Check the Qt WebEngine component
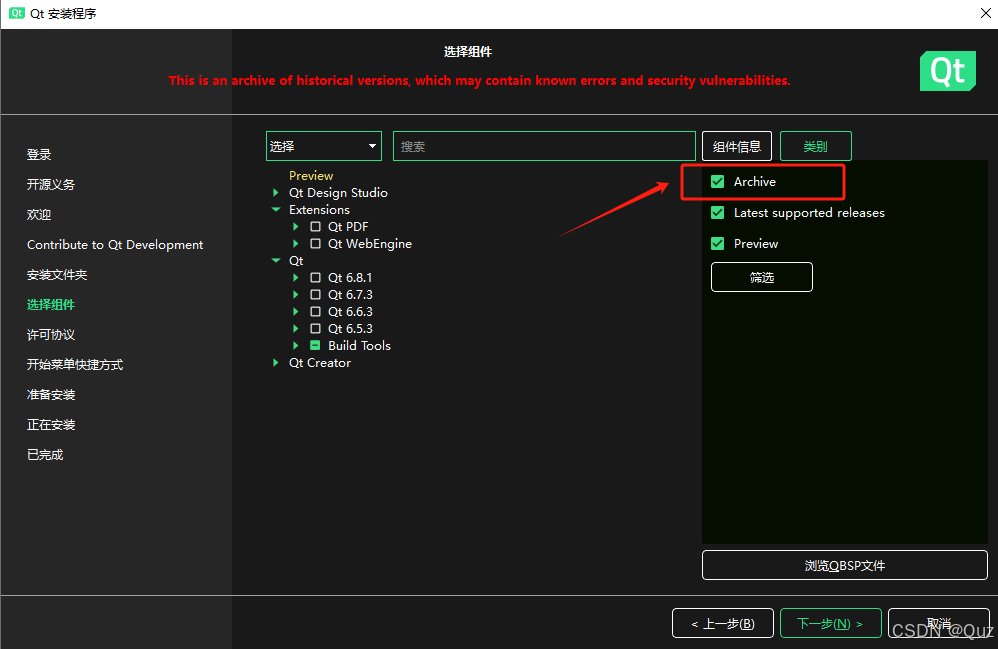The width and height of the screenshot is (998, 649). pyautogui.click(x=315, y=244)
